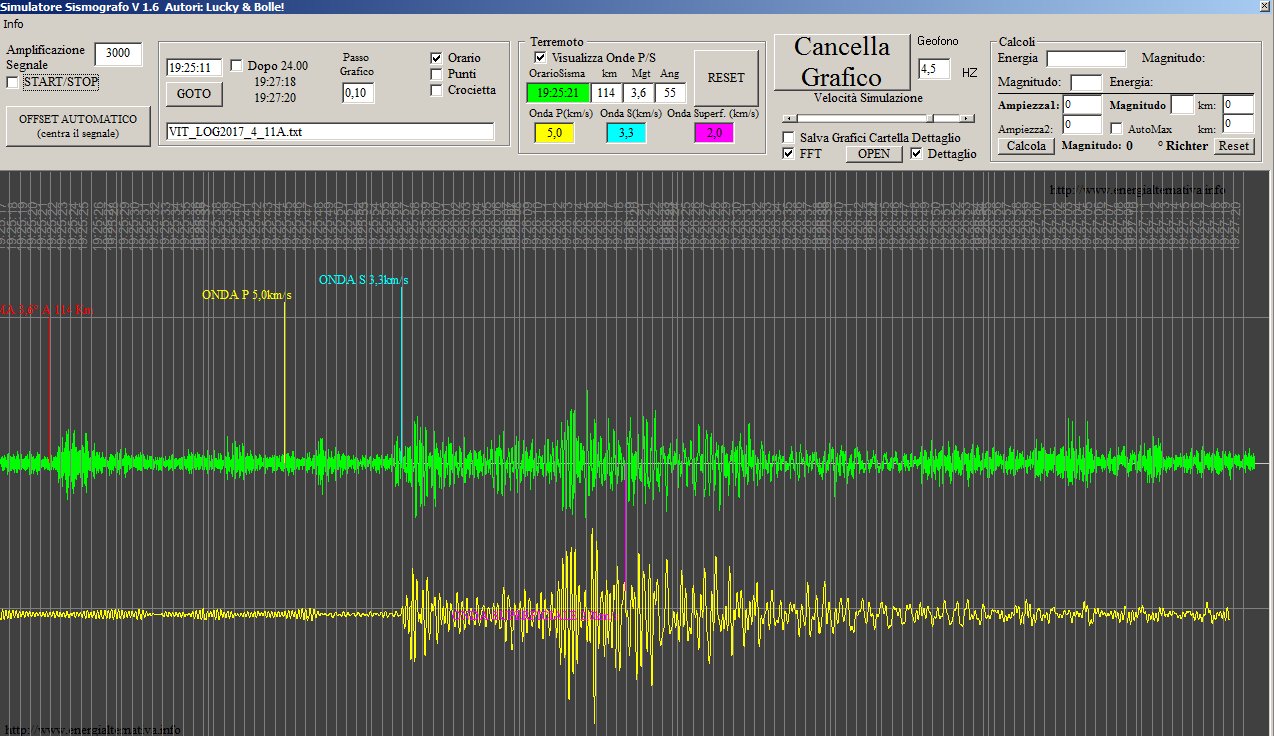Click the Ang field showing 55
1274x736 pixels.
coord(670,93)
